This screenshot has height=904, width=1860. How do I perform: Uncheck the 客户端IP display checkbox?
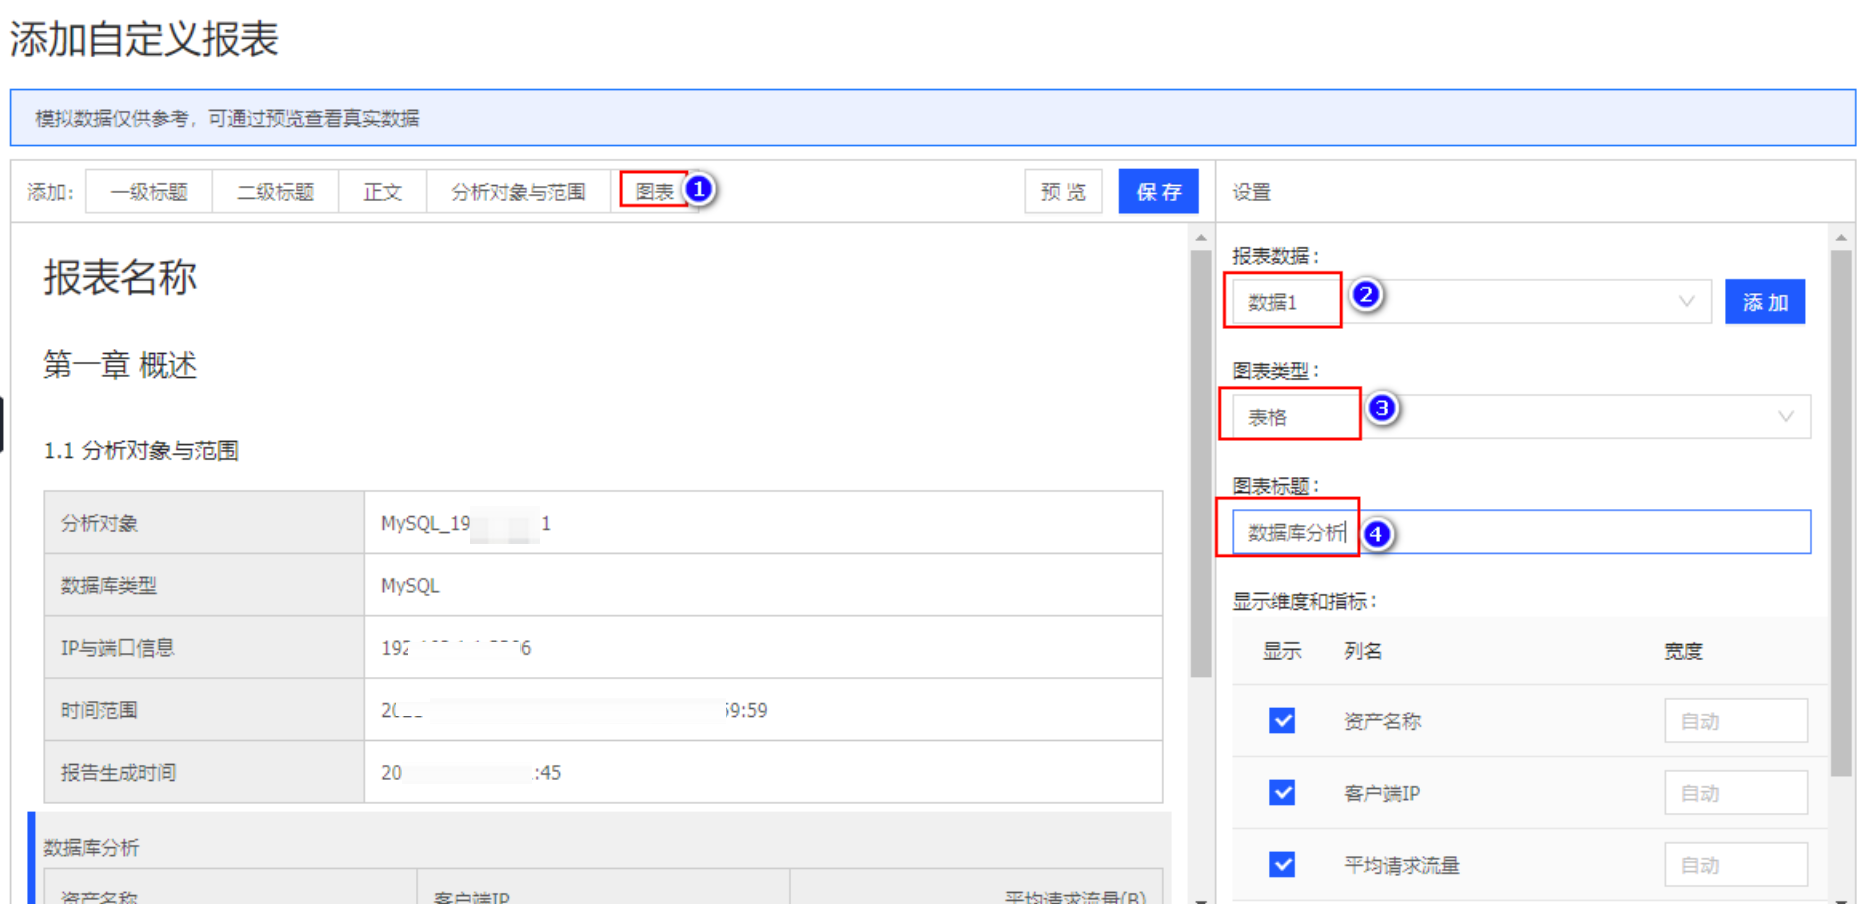1282,793
